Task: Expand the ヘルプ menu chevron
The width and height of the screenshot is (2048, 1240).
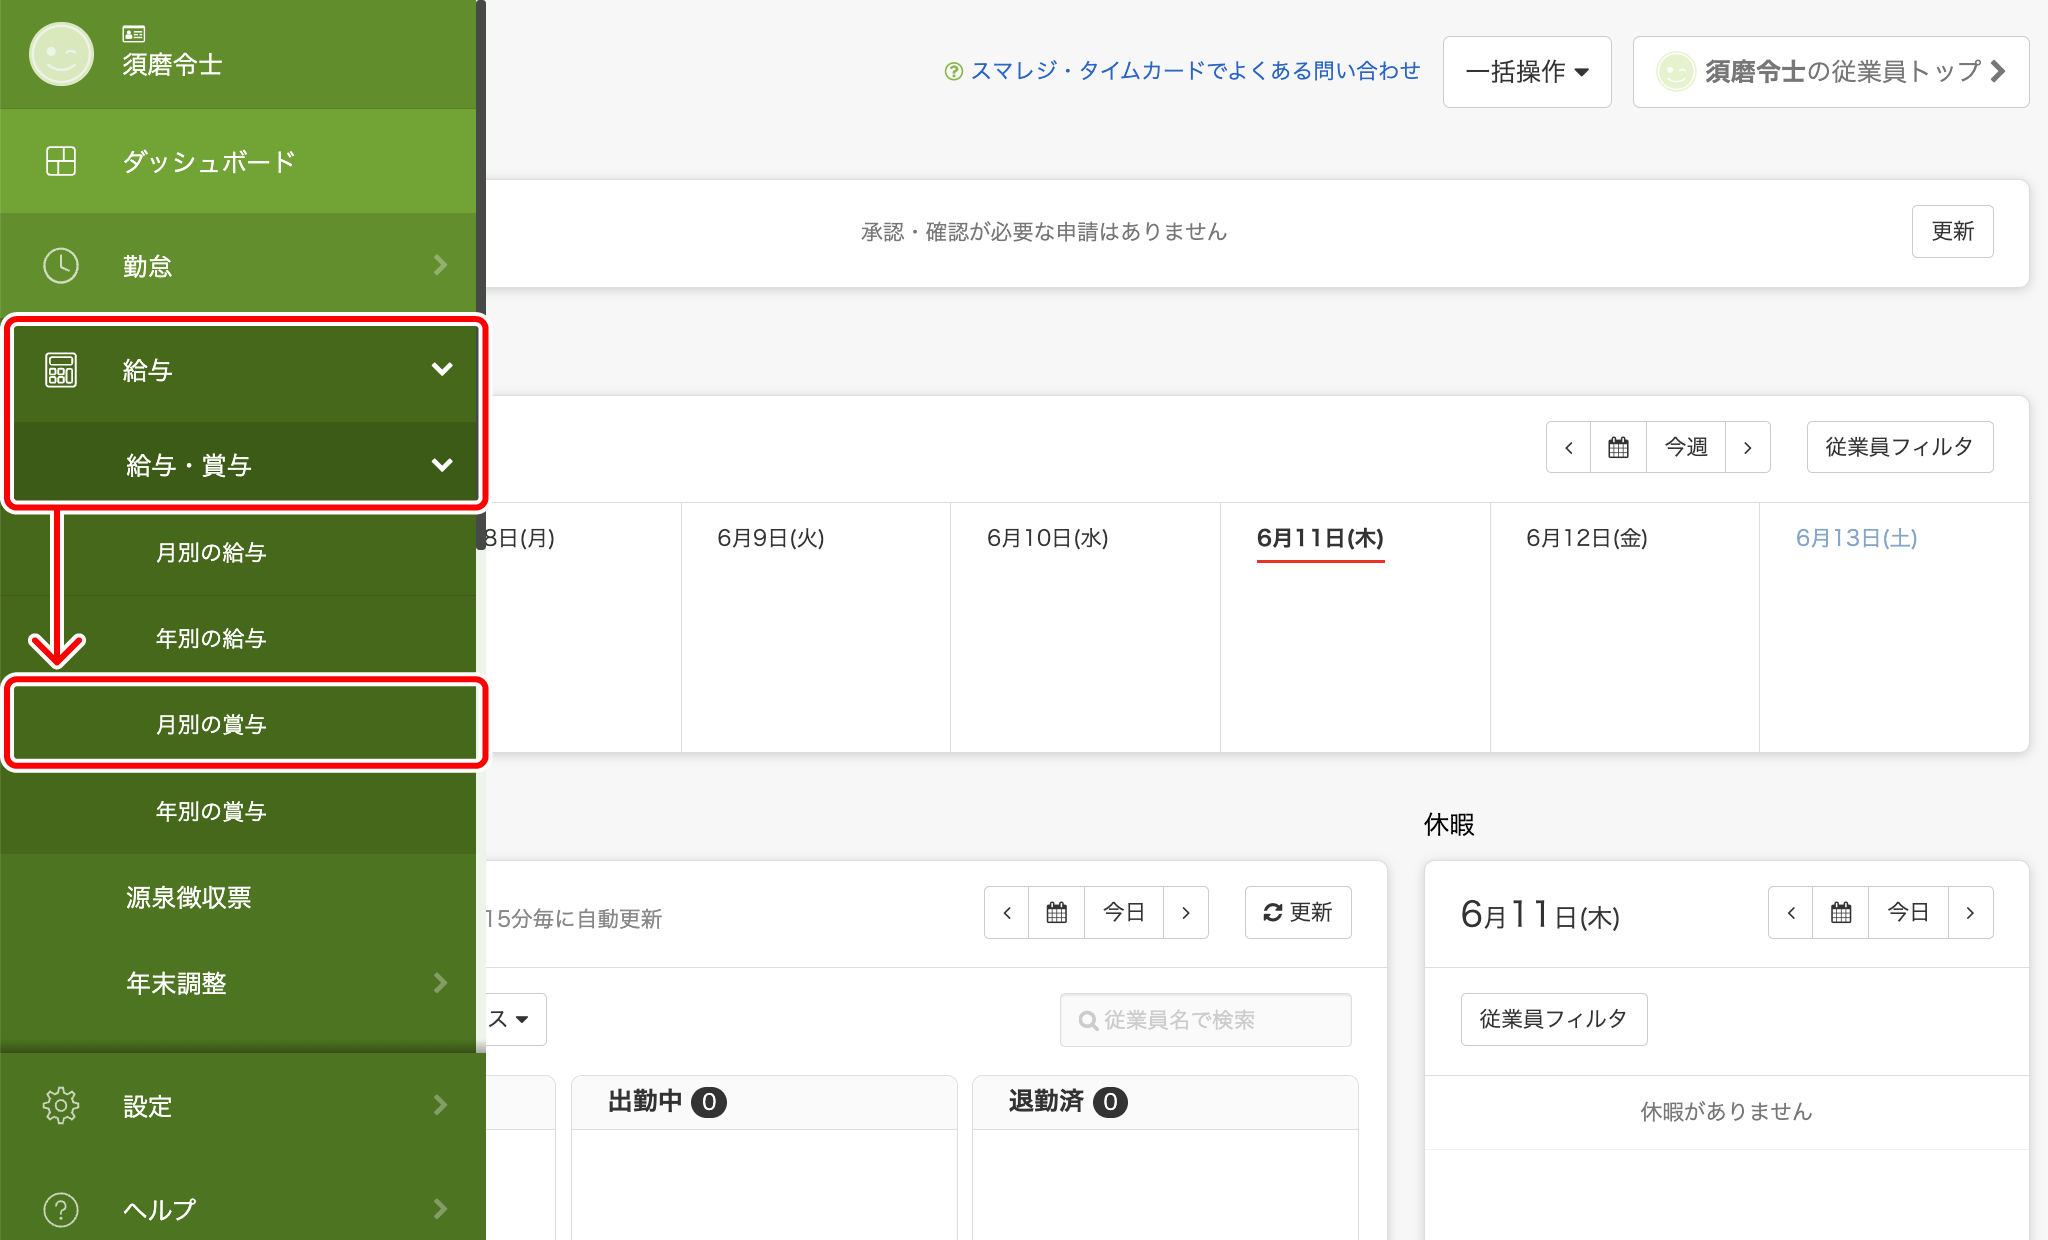Action: [440, 1208]
